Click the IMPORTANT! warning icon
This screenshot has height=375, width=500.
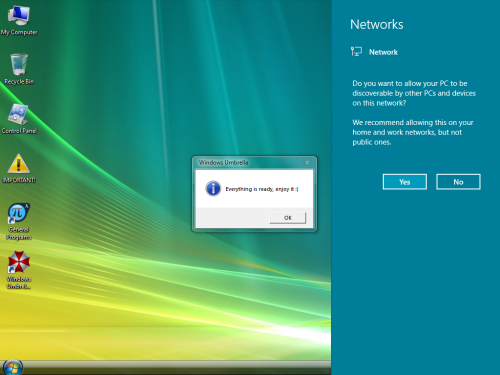point(19,168)
